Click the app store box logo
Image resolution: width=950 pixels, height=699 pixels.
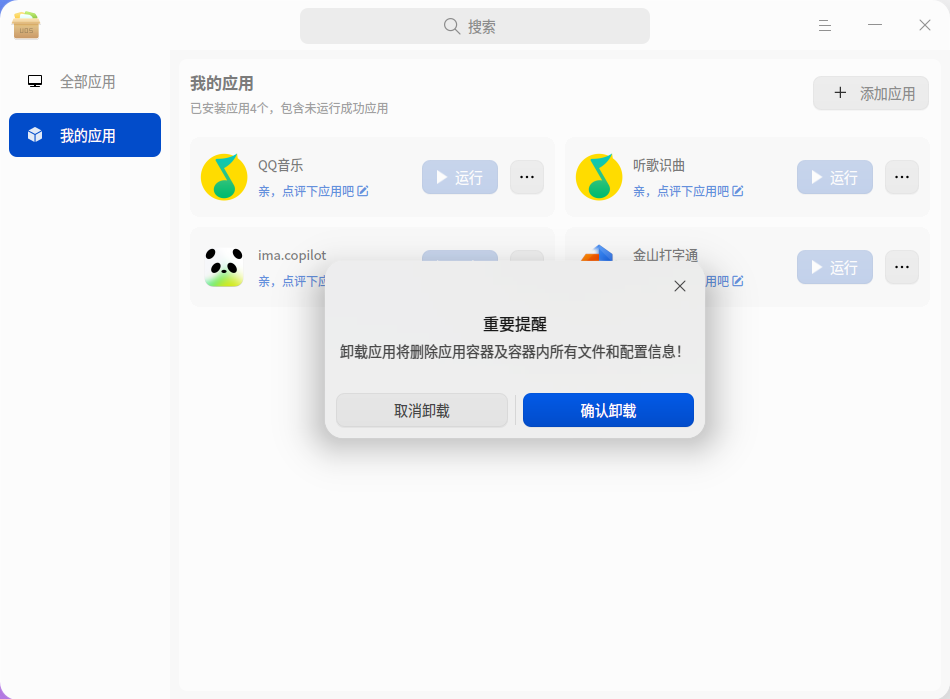pos(26,25)
